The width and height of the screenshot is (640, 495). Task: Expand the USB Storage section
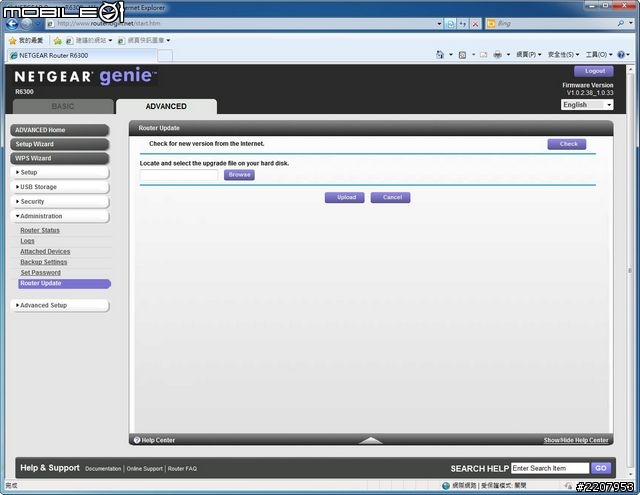[60, 187]
